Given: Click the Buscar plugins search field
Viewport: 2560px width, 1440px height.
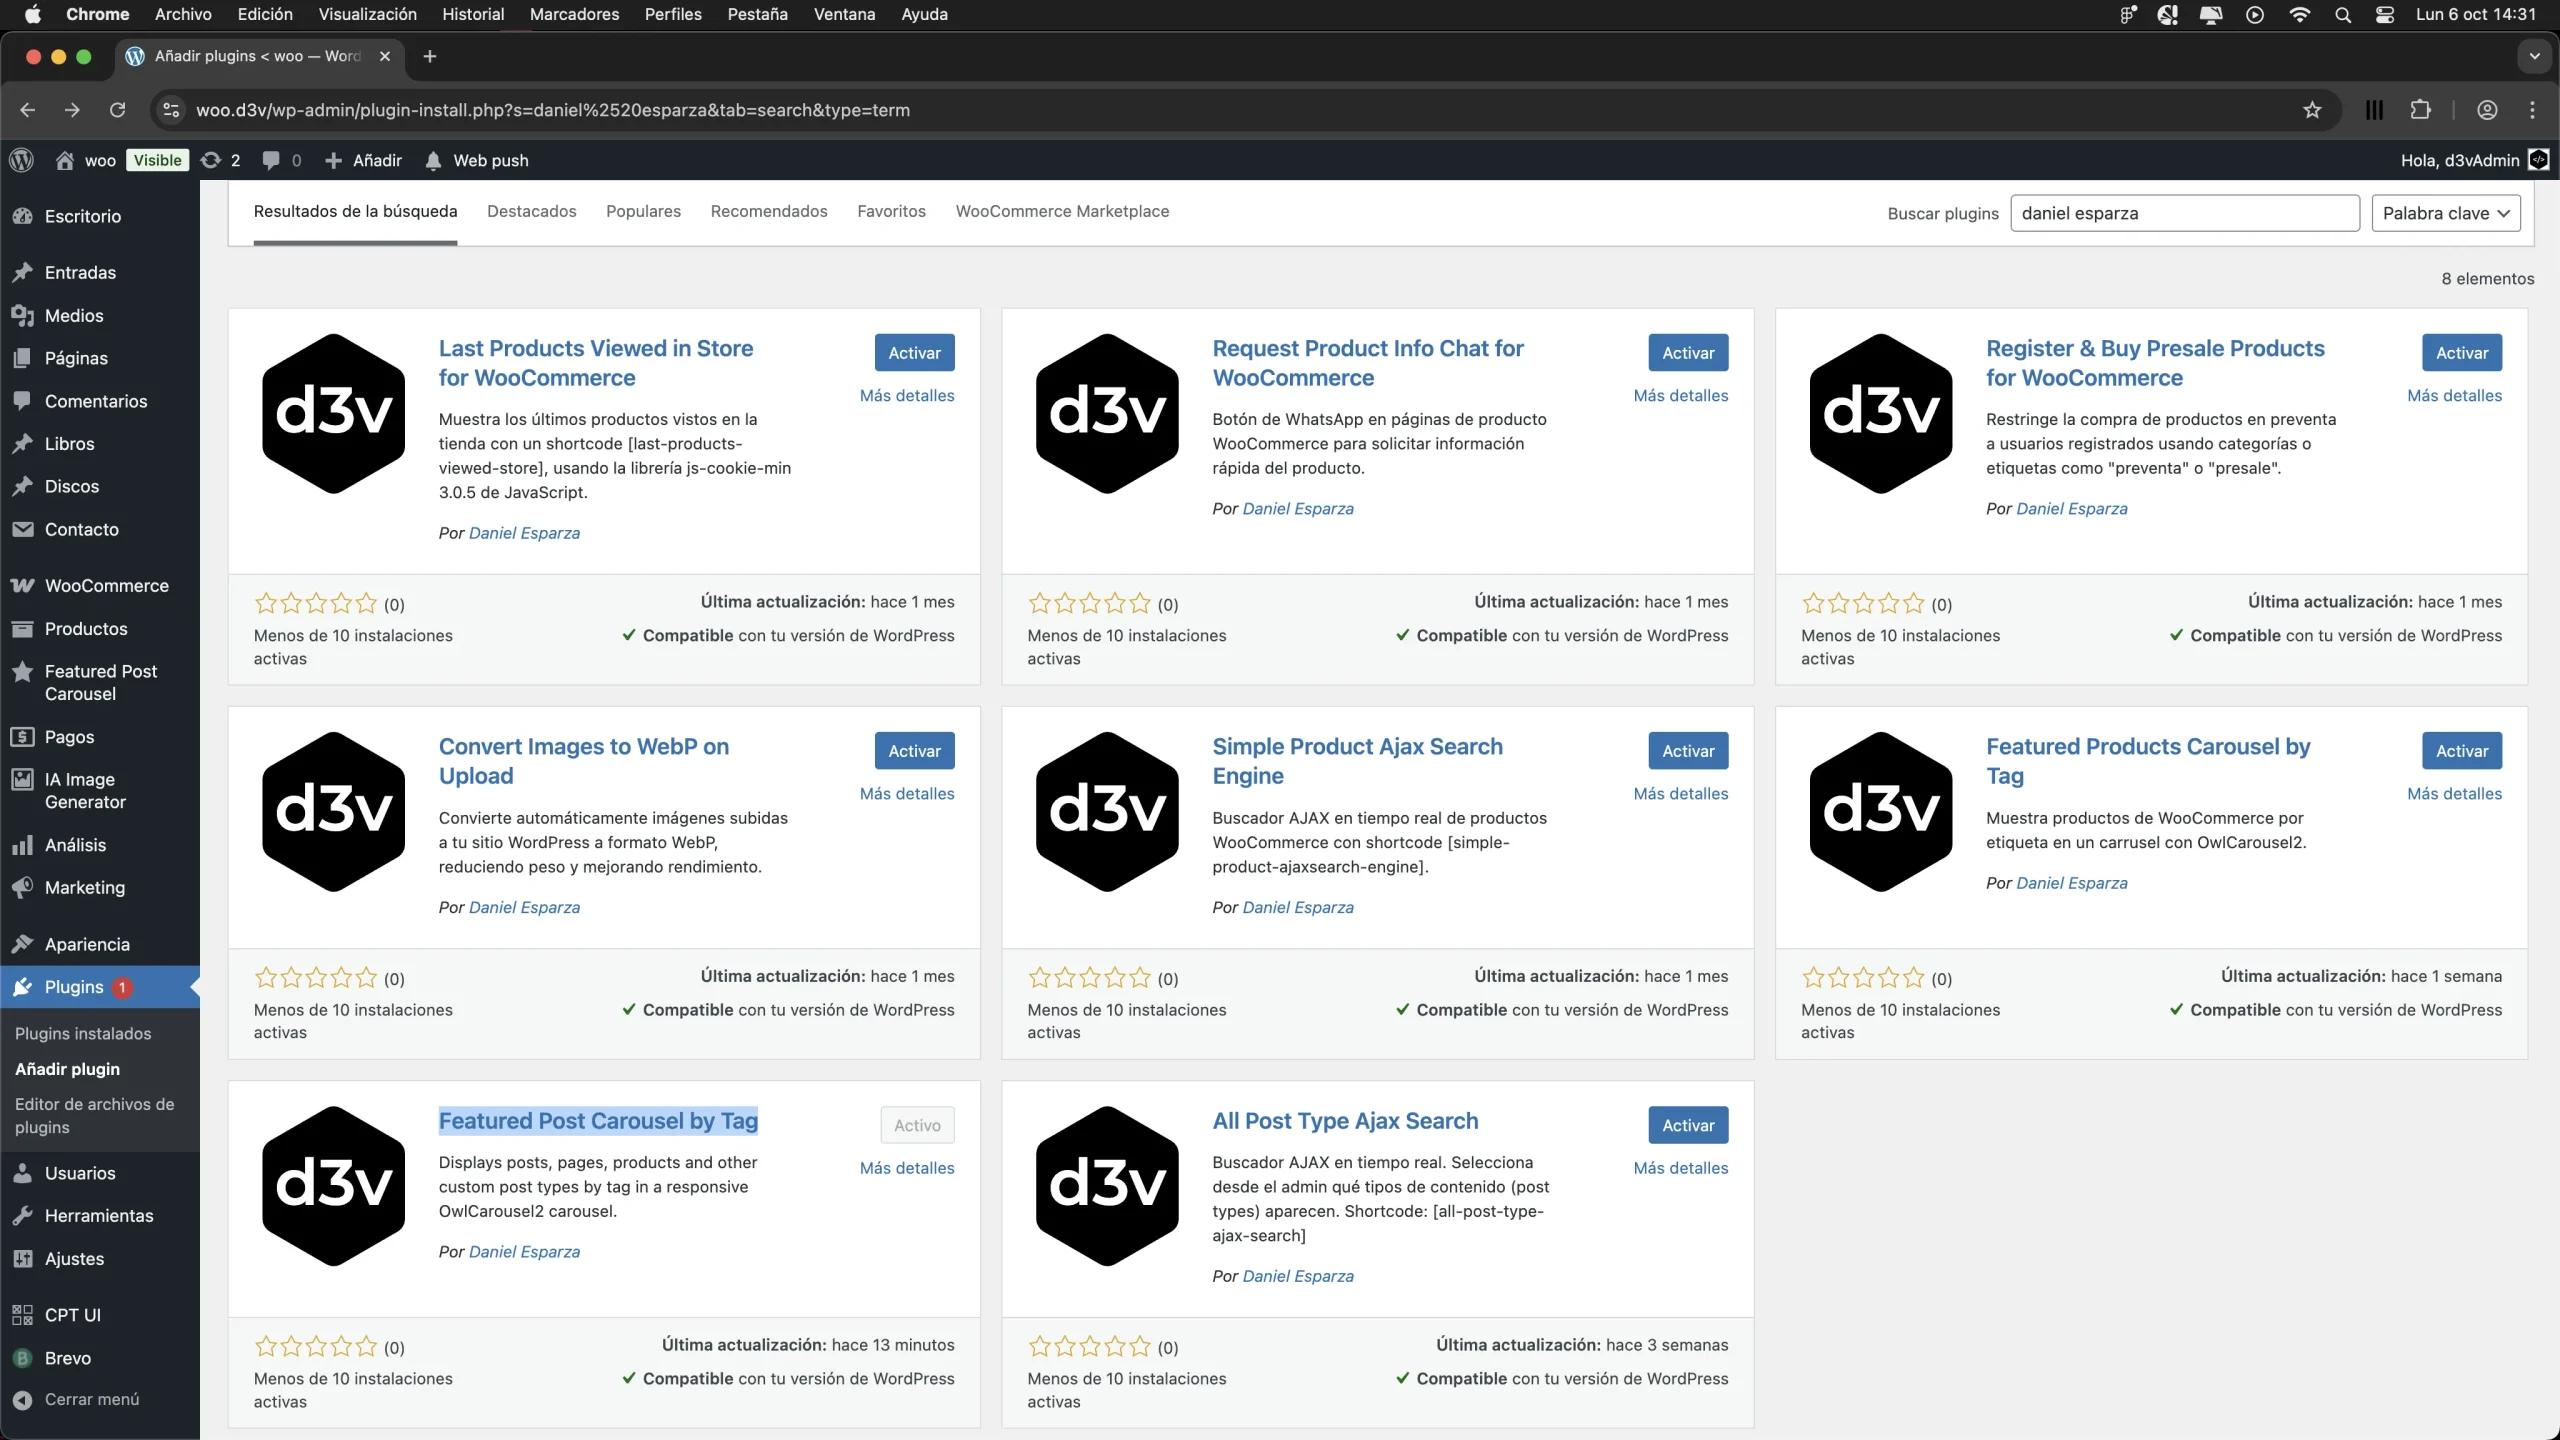Looking at the screenshot, I should tap(2185, 213).
